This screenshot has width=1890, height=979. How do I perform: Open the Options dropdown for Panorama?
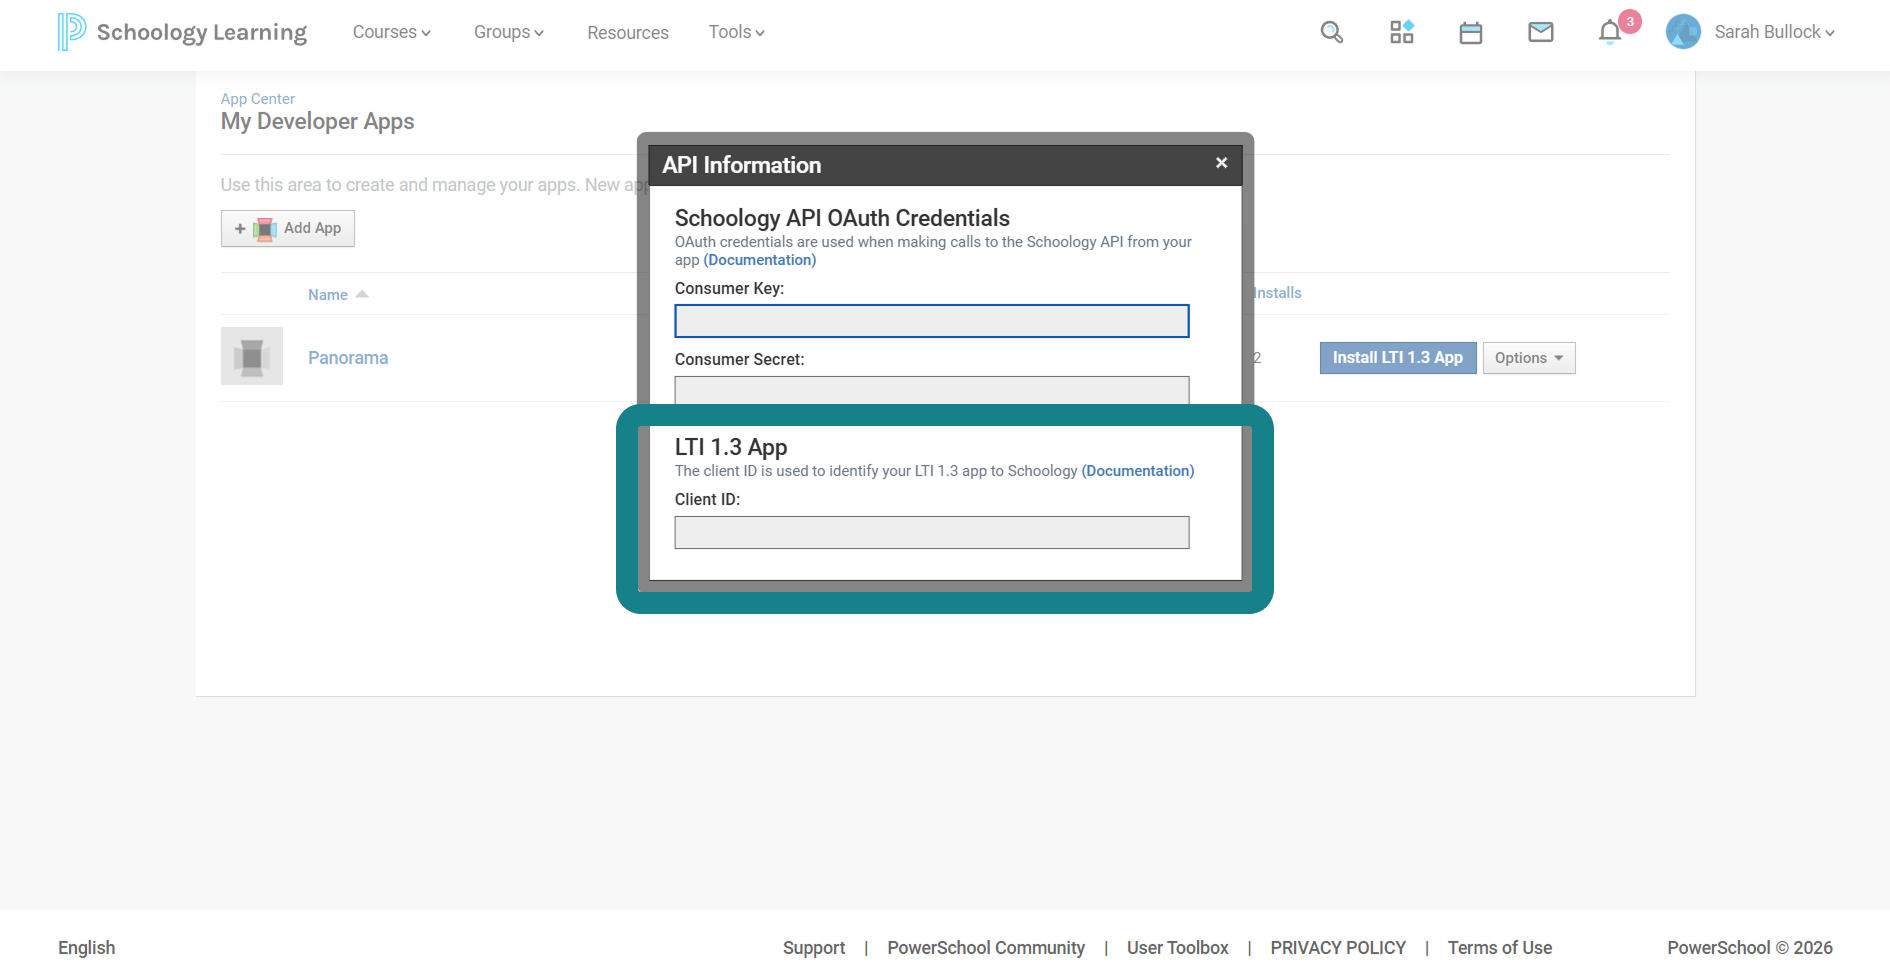1528,358
